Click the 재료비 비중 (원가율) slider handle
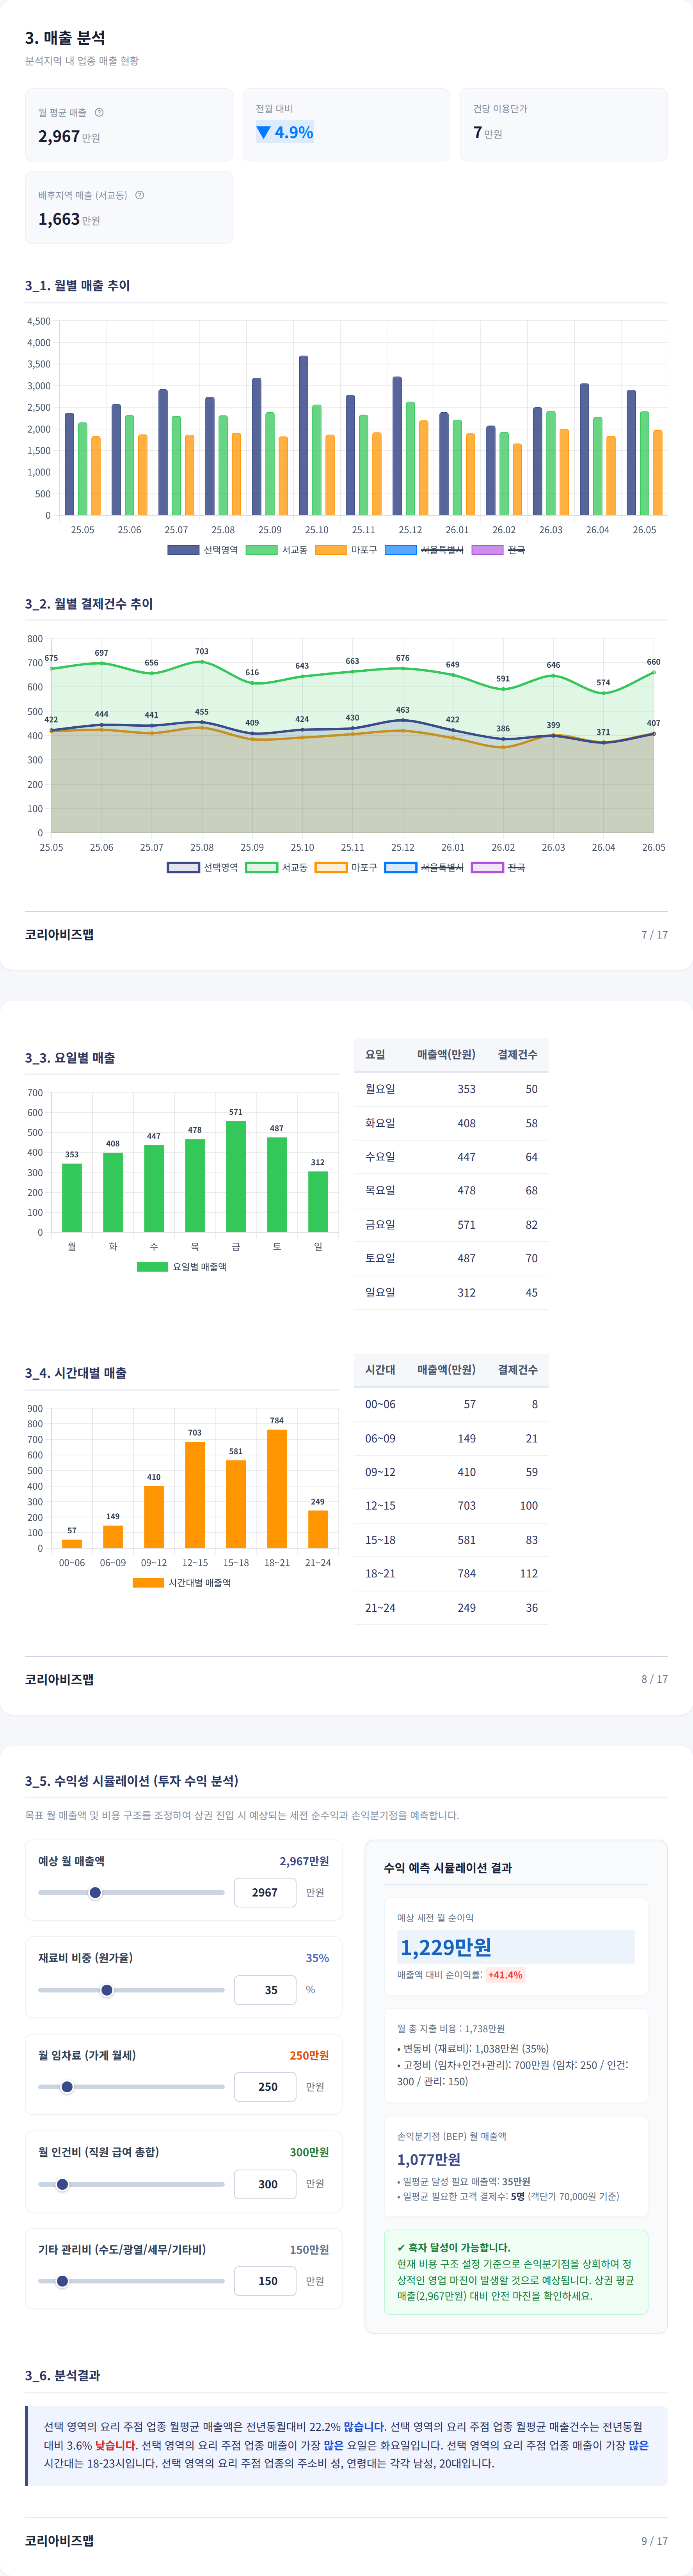The height and width of the screenshot is (2576, 693). (x=107, y=1990)
